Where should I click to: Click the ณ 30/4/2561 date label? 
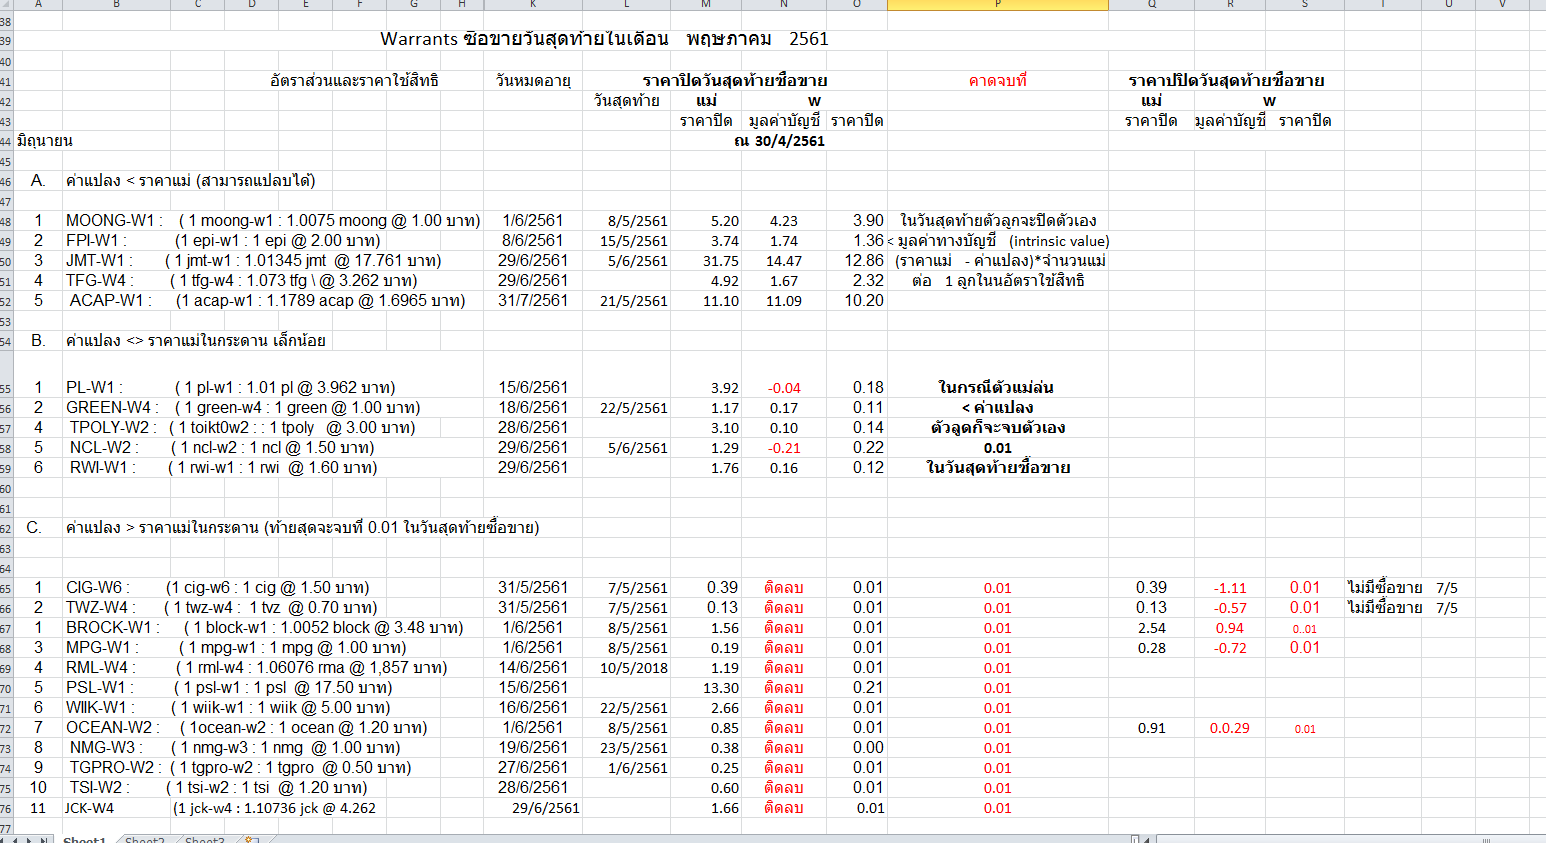click(x=779, y=141)
